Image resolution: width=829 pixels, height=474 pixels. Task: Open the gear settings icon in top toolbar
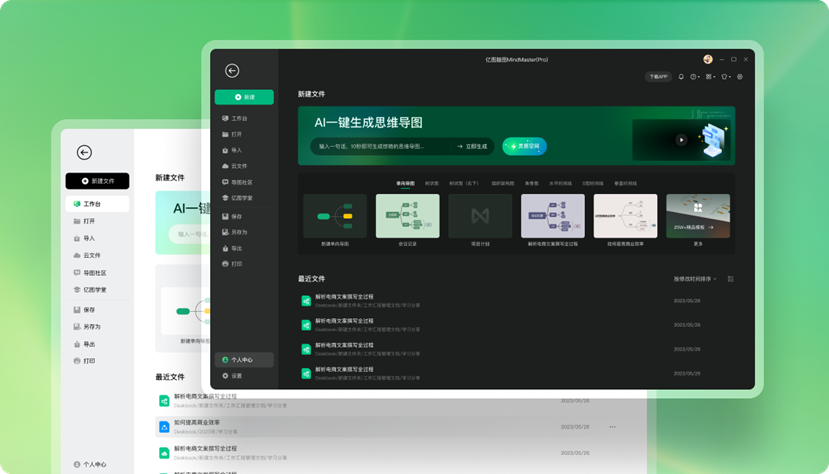point(740,77)
